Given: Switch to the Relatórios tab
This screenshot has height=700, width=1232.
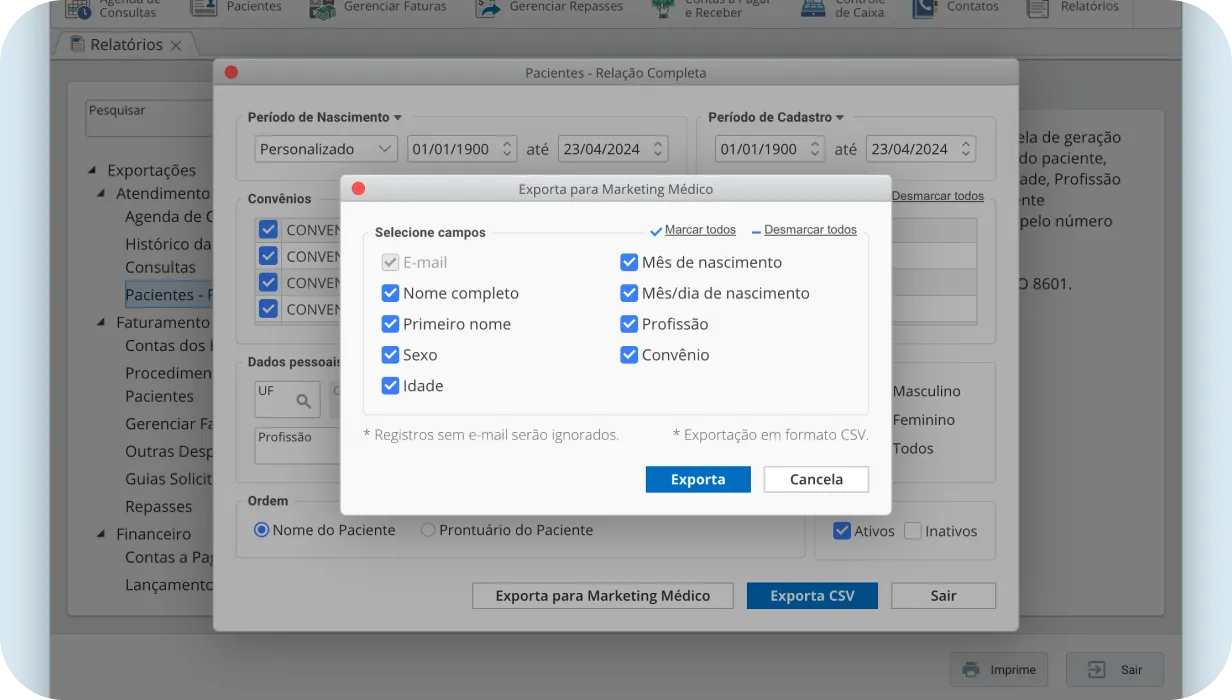Looking at the screenshot, I should (x=125, y=45).
